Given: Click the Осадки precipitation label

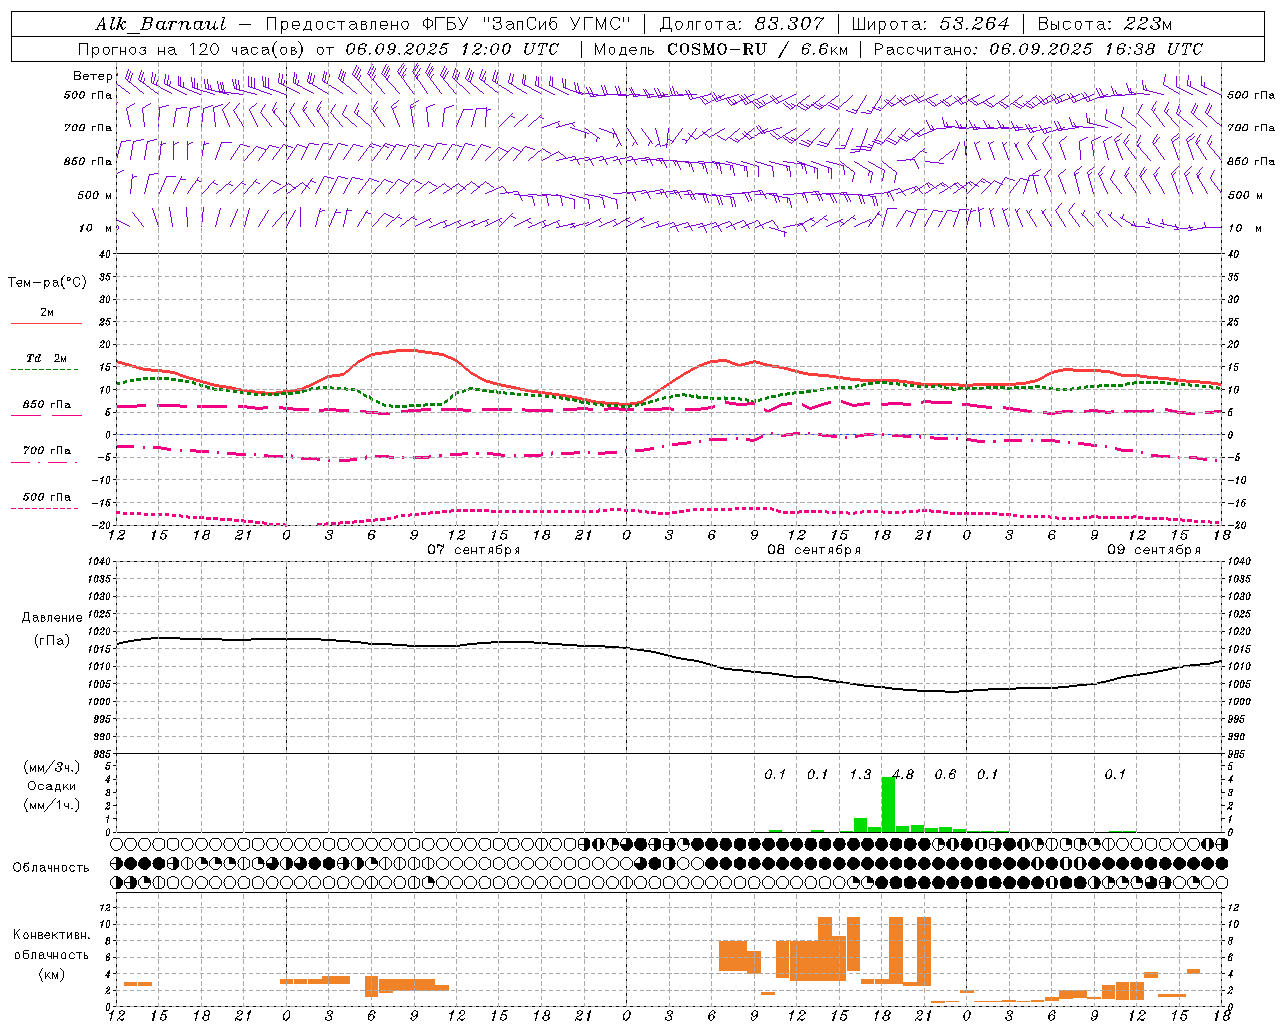Looking at the screenshot, I should click(51, 786).
